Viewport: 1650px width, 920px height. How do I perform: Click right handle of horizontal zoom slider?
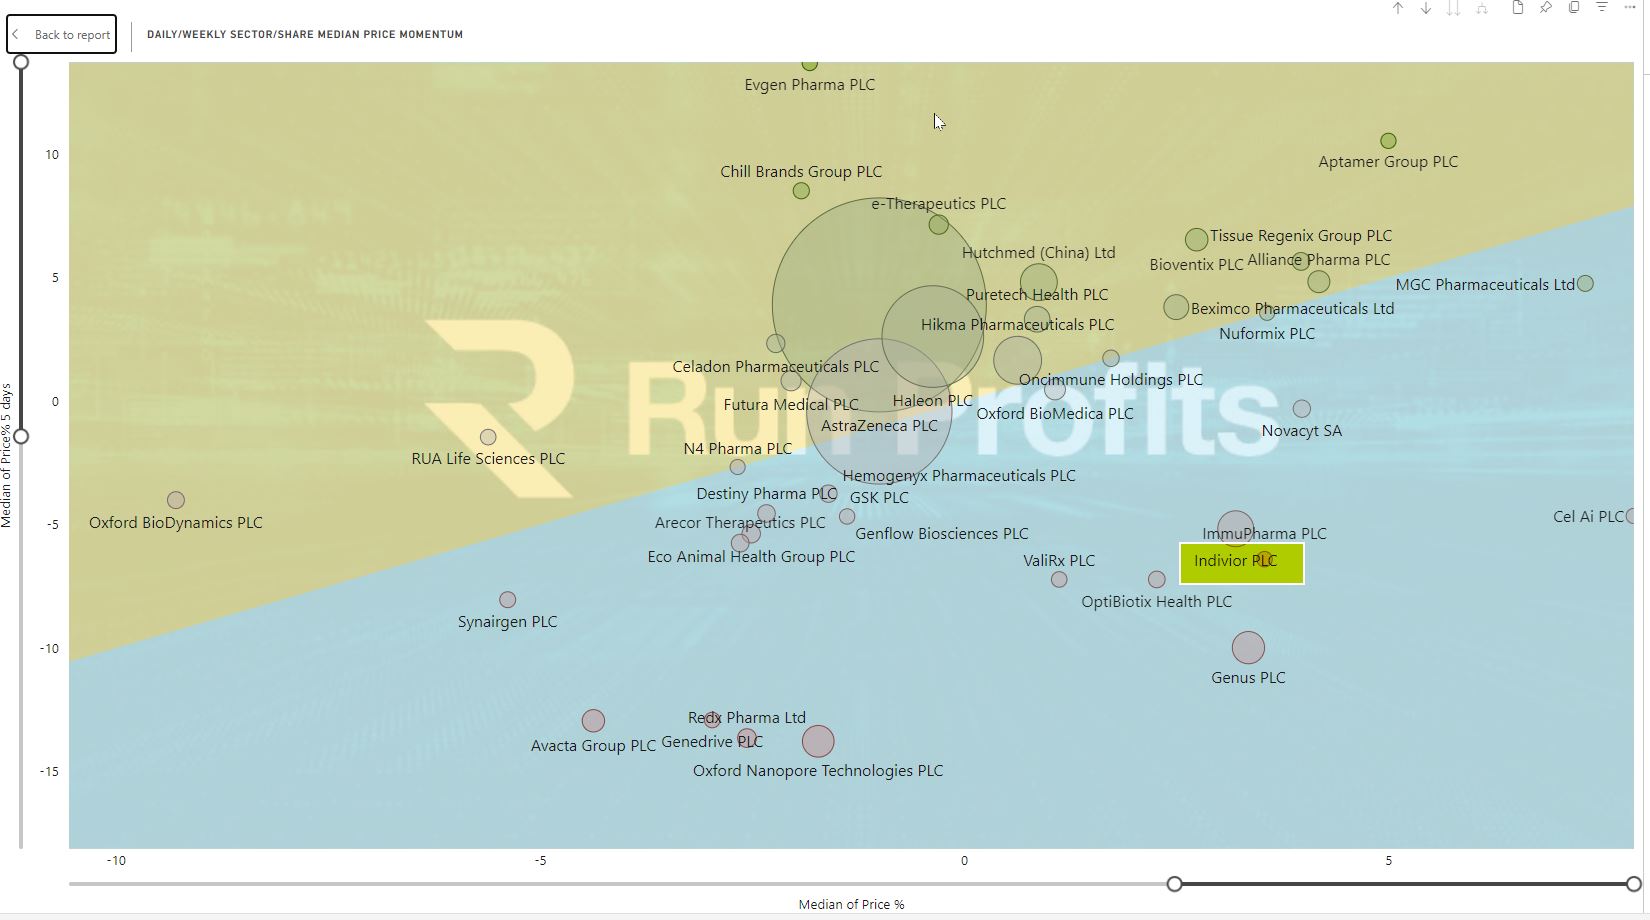(x=1633, y=884)
